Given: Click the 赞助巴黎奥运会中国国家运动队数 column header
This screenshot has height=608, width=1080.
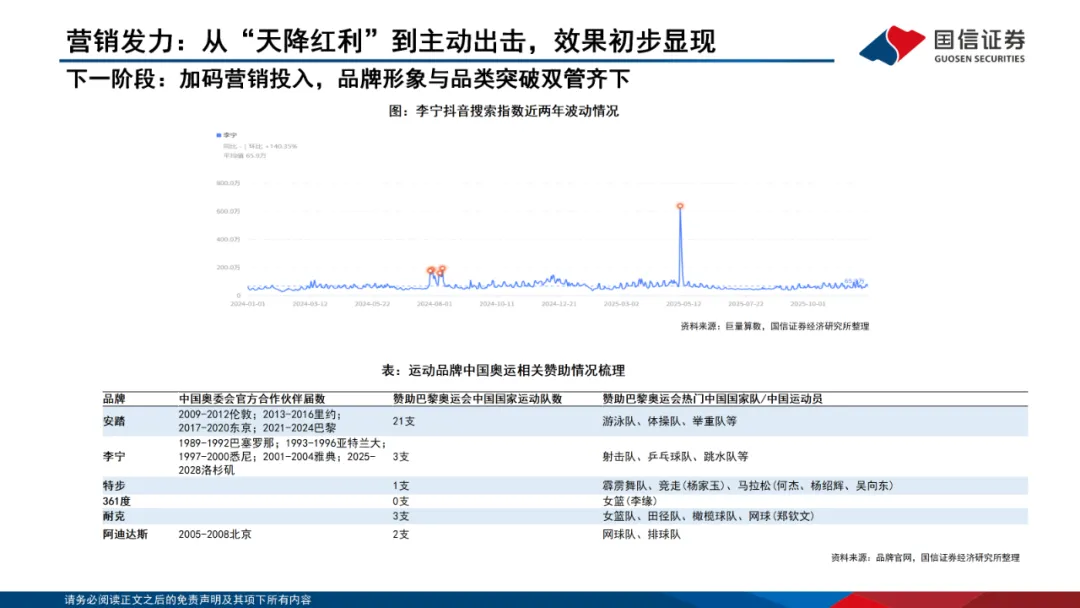Looking at the screenshot, I should coord(477,399).
